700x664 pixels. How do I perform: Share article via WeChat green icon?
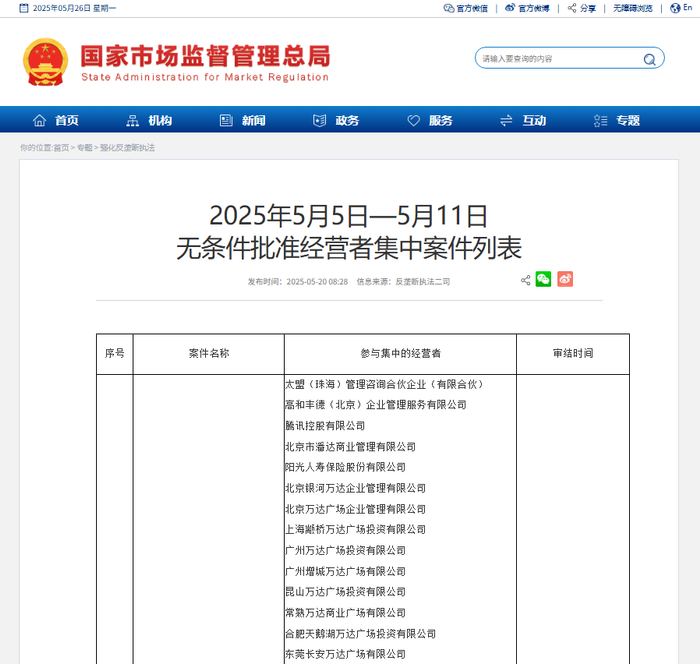coord(543,280)
